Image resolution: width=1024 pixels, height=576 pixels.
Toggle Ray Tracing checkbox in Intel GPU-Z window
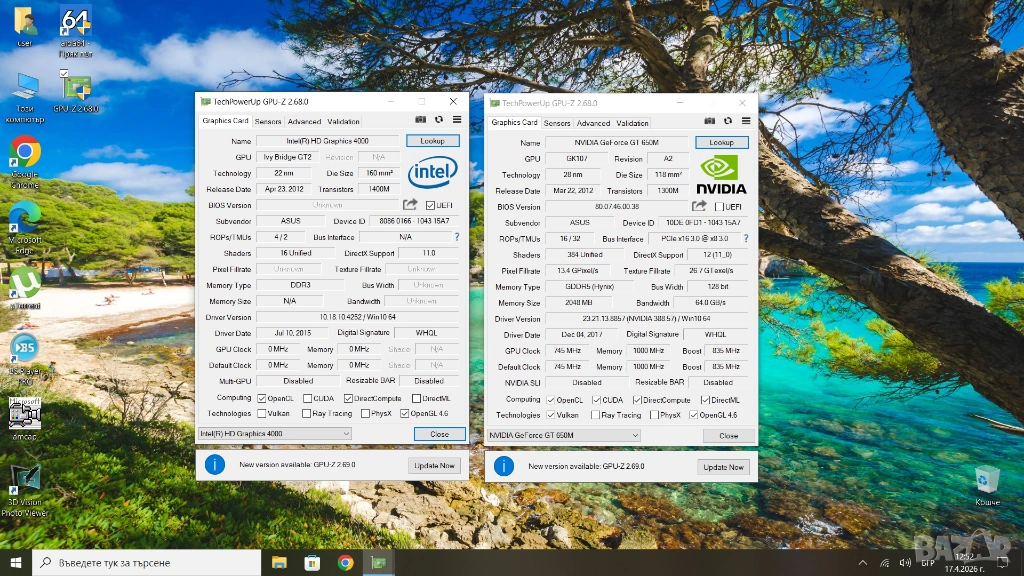click(306, 413)
